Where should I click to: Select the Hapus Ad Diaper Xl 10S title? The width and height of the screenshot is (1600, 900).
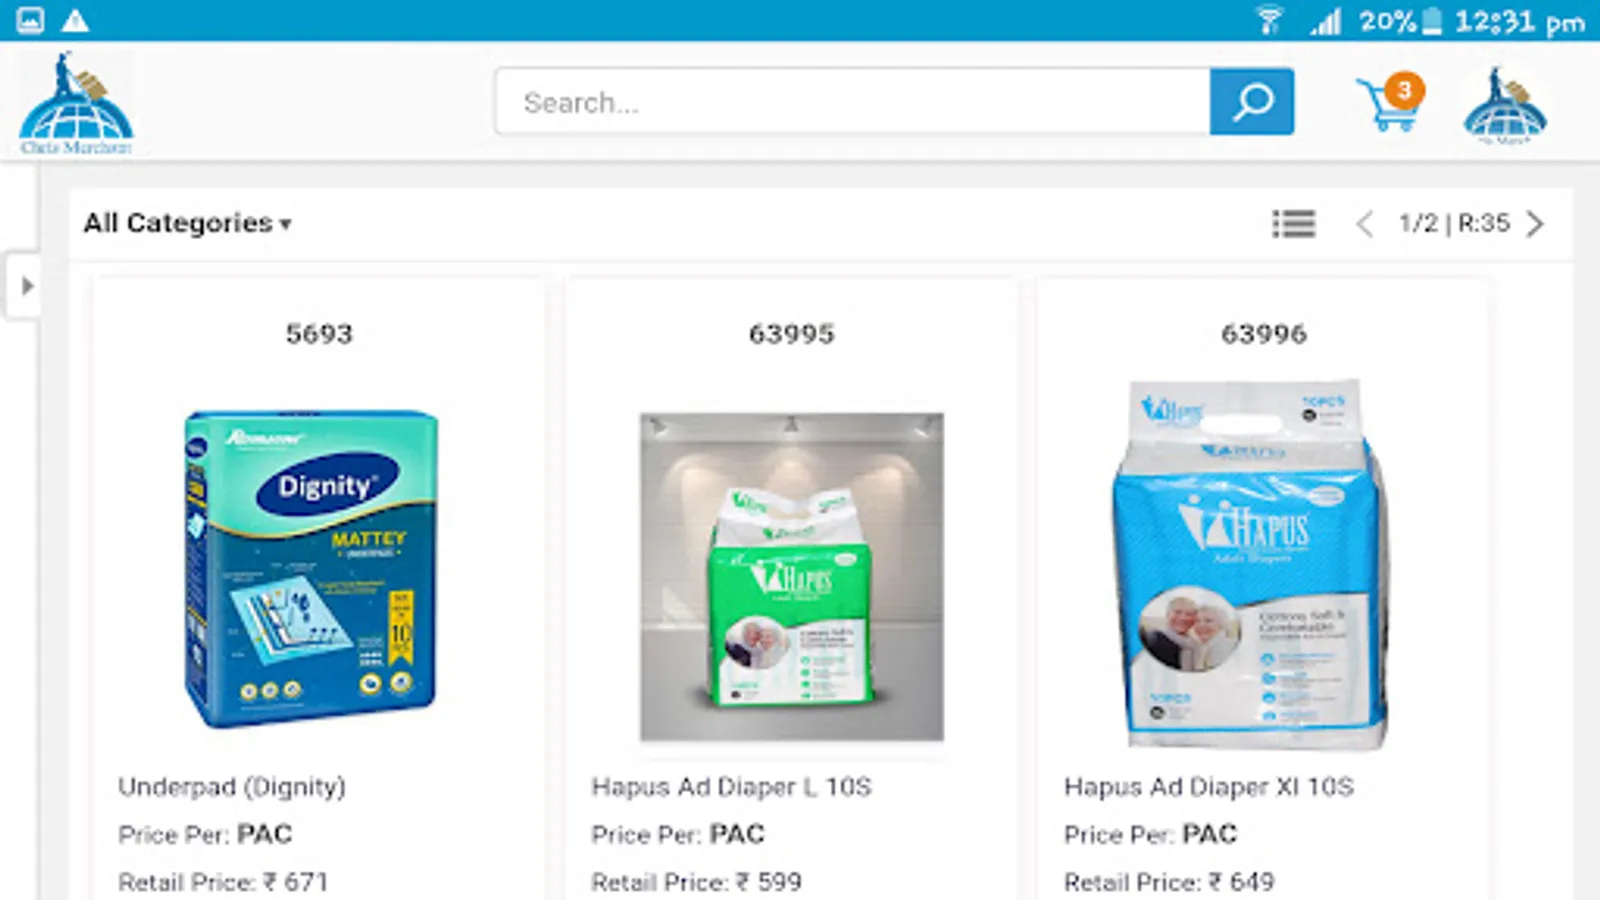(x=1208, y=787)
